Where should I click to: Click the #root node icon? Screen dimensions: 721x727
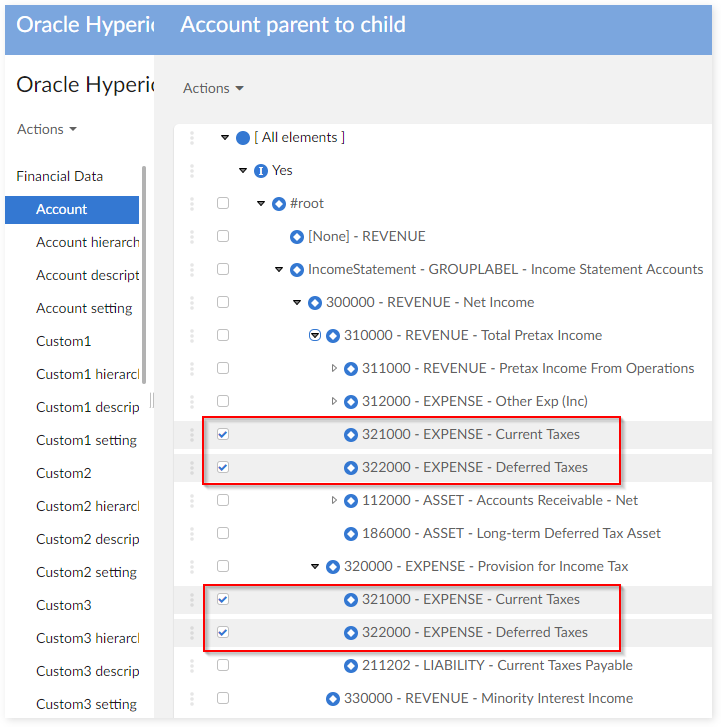click(x=279, y=204)
